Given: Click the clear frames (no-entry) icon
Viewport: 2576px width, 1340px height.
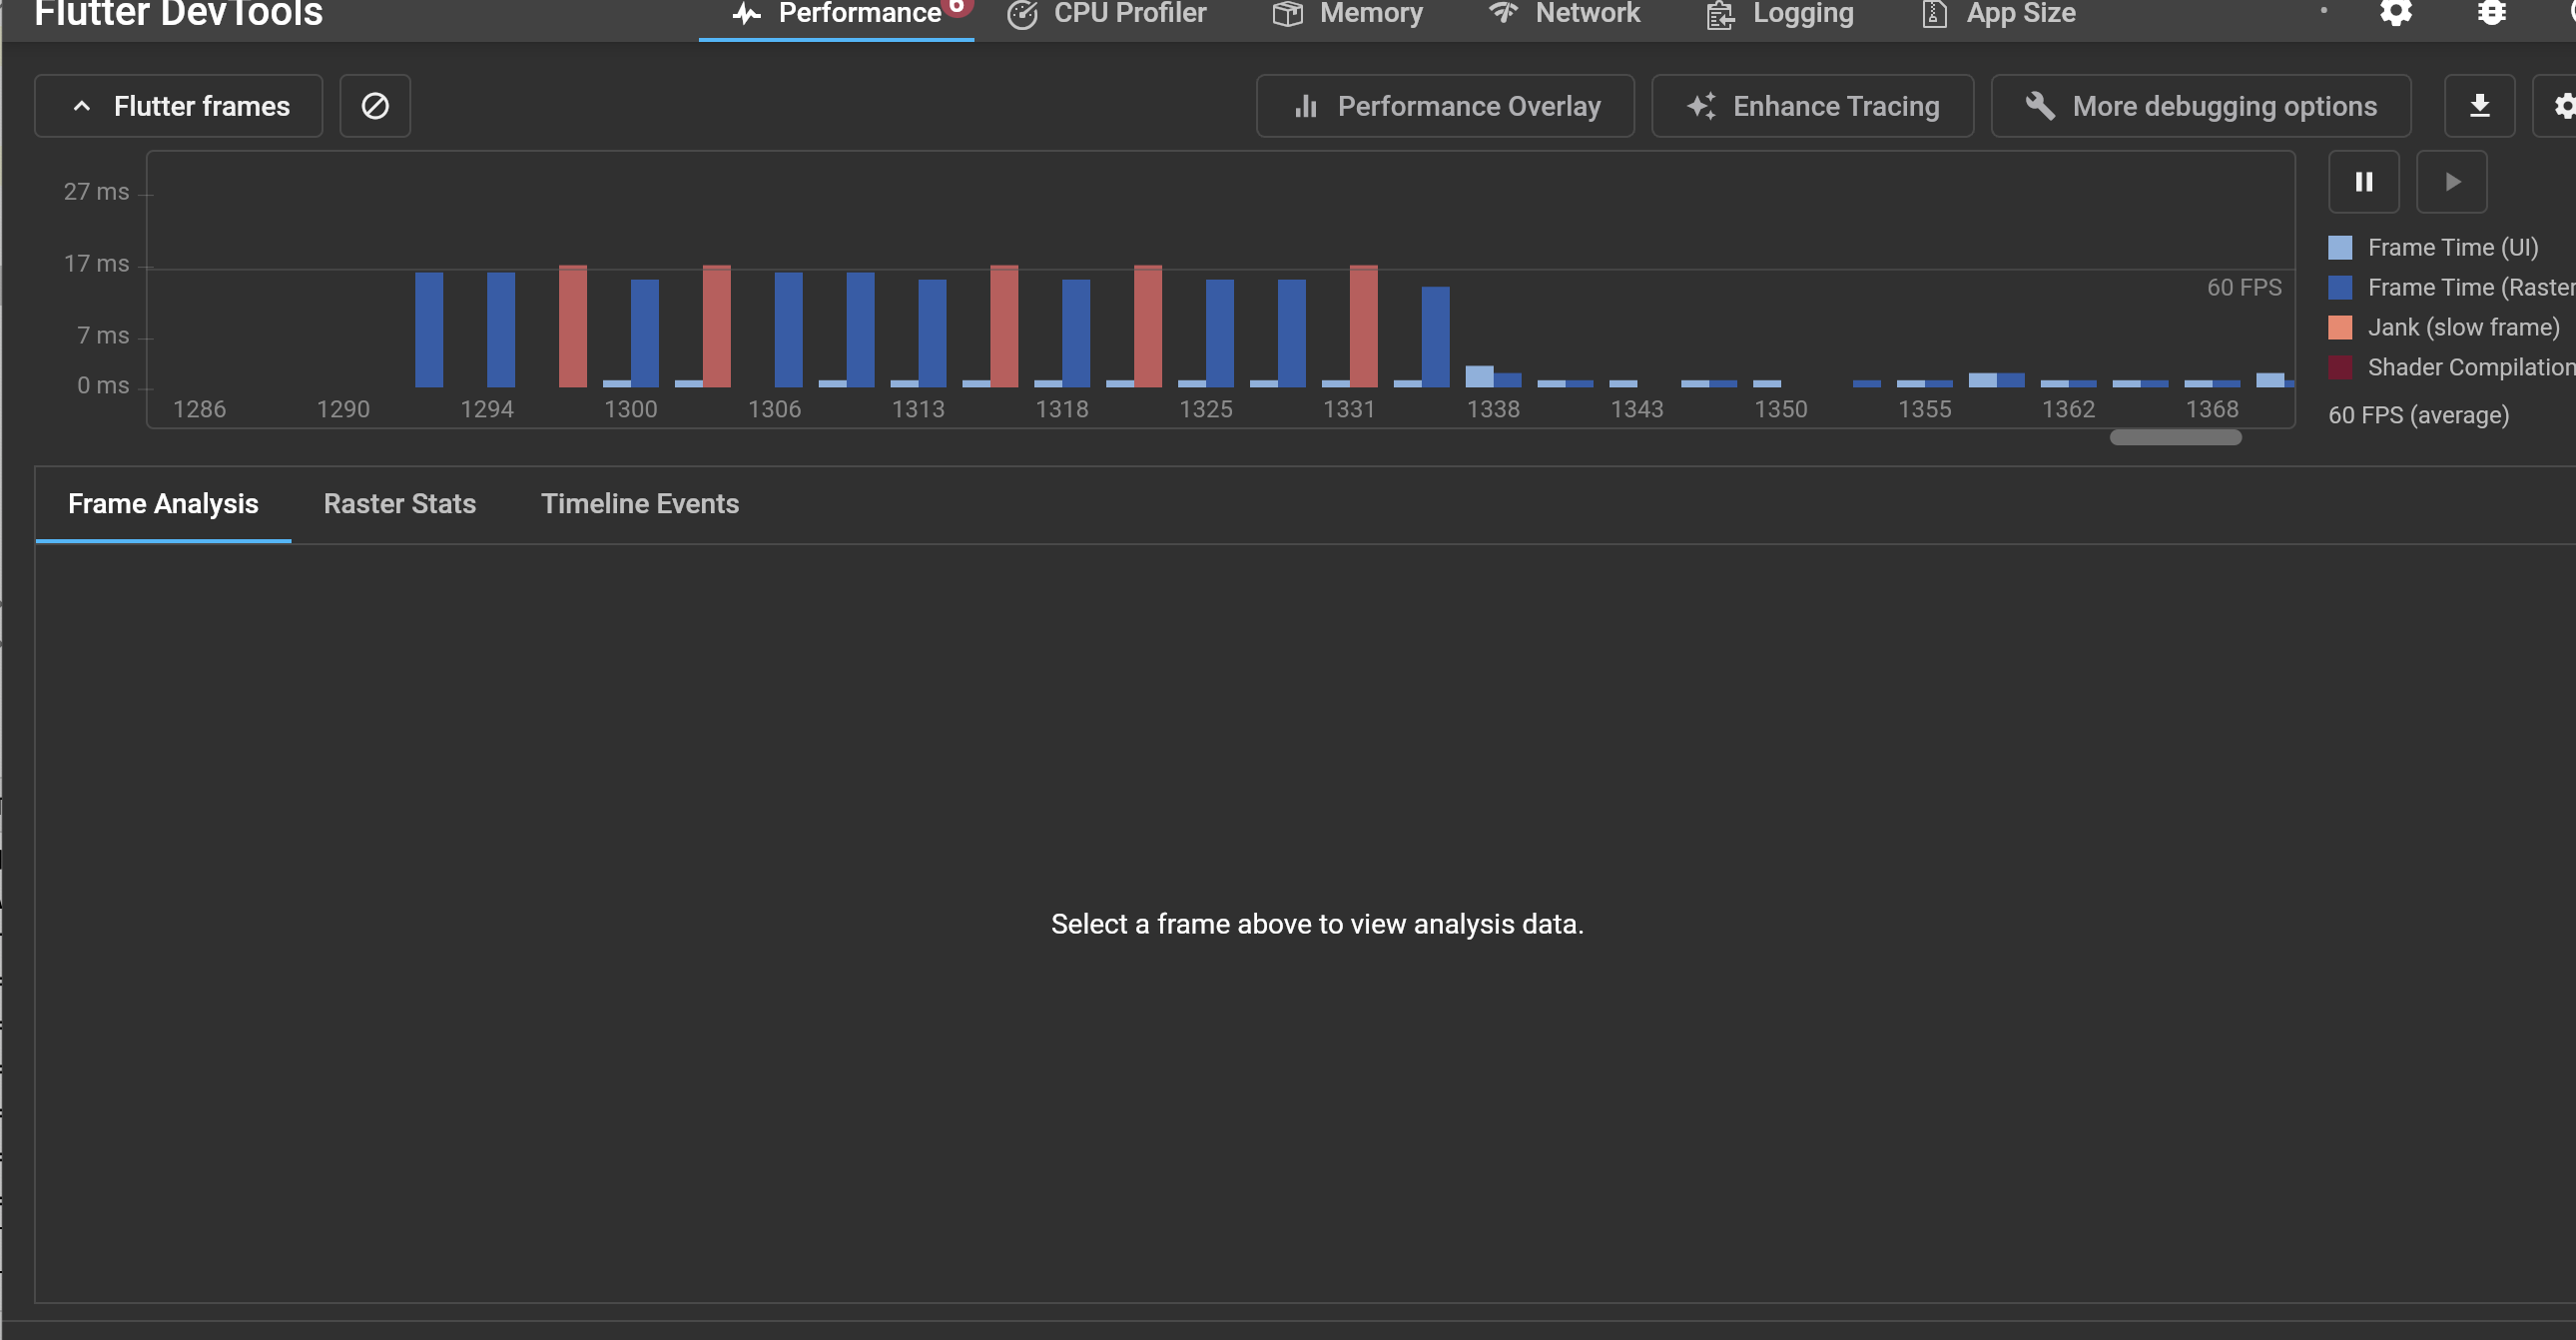Looking at the screenshot, I should pos(375,106).
